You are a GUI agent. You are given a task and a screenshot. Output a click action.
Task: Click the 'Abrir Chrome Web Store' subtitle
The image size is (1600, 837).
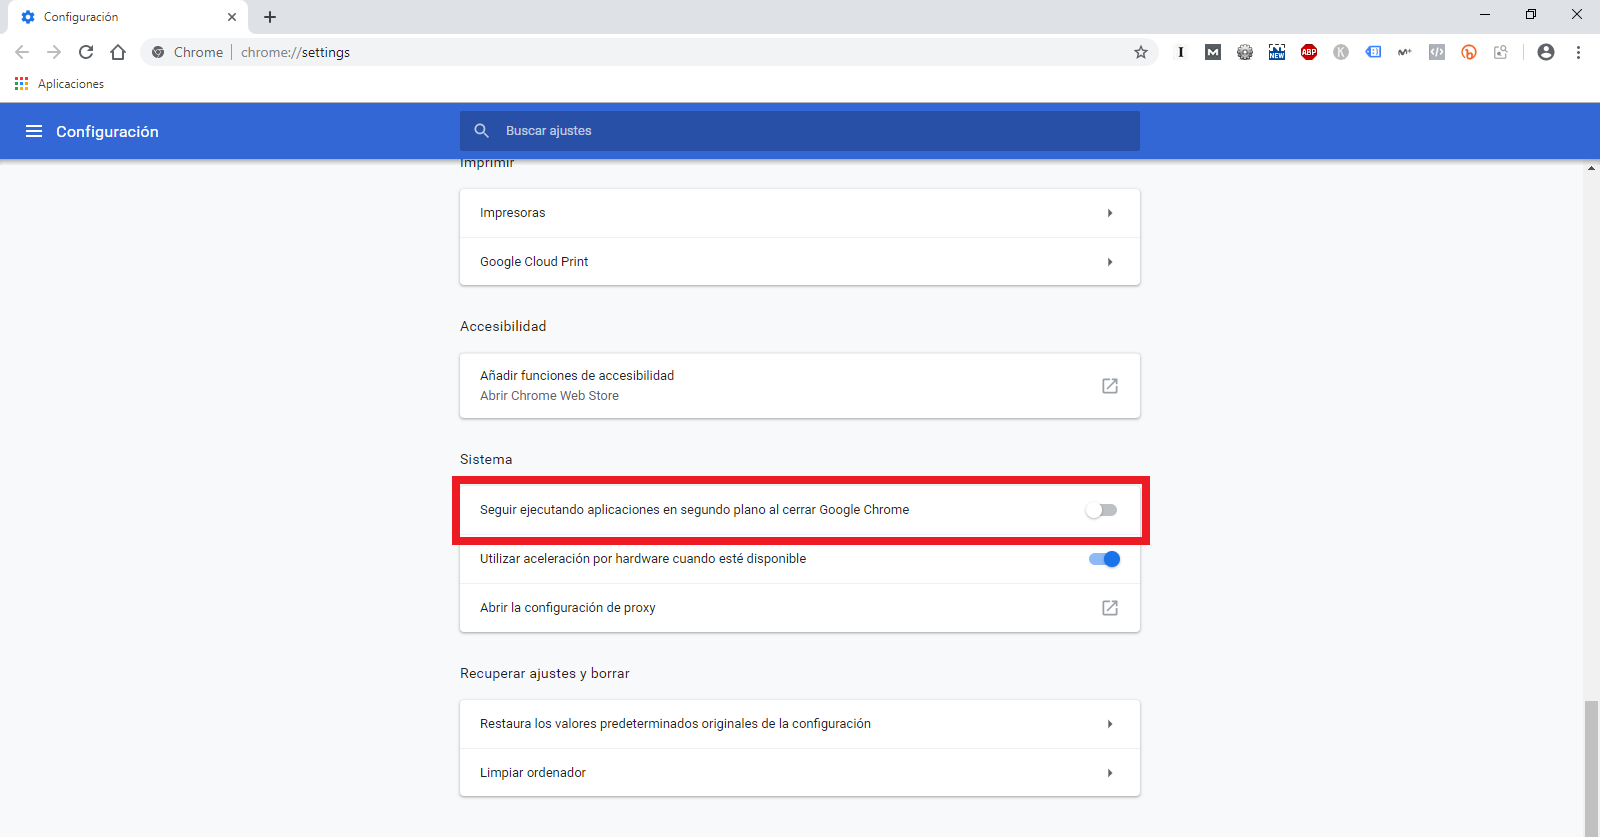click(x=549, y=396)
